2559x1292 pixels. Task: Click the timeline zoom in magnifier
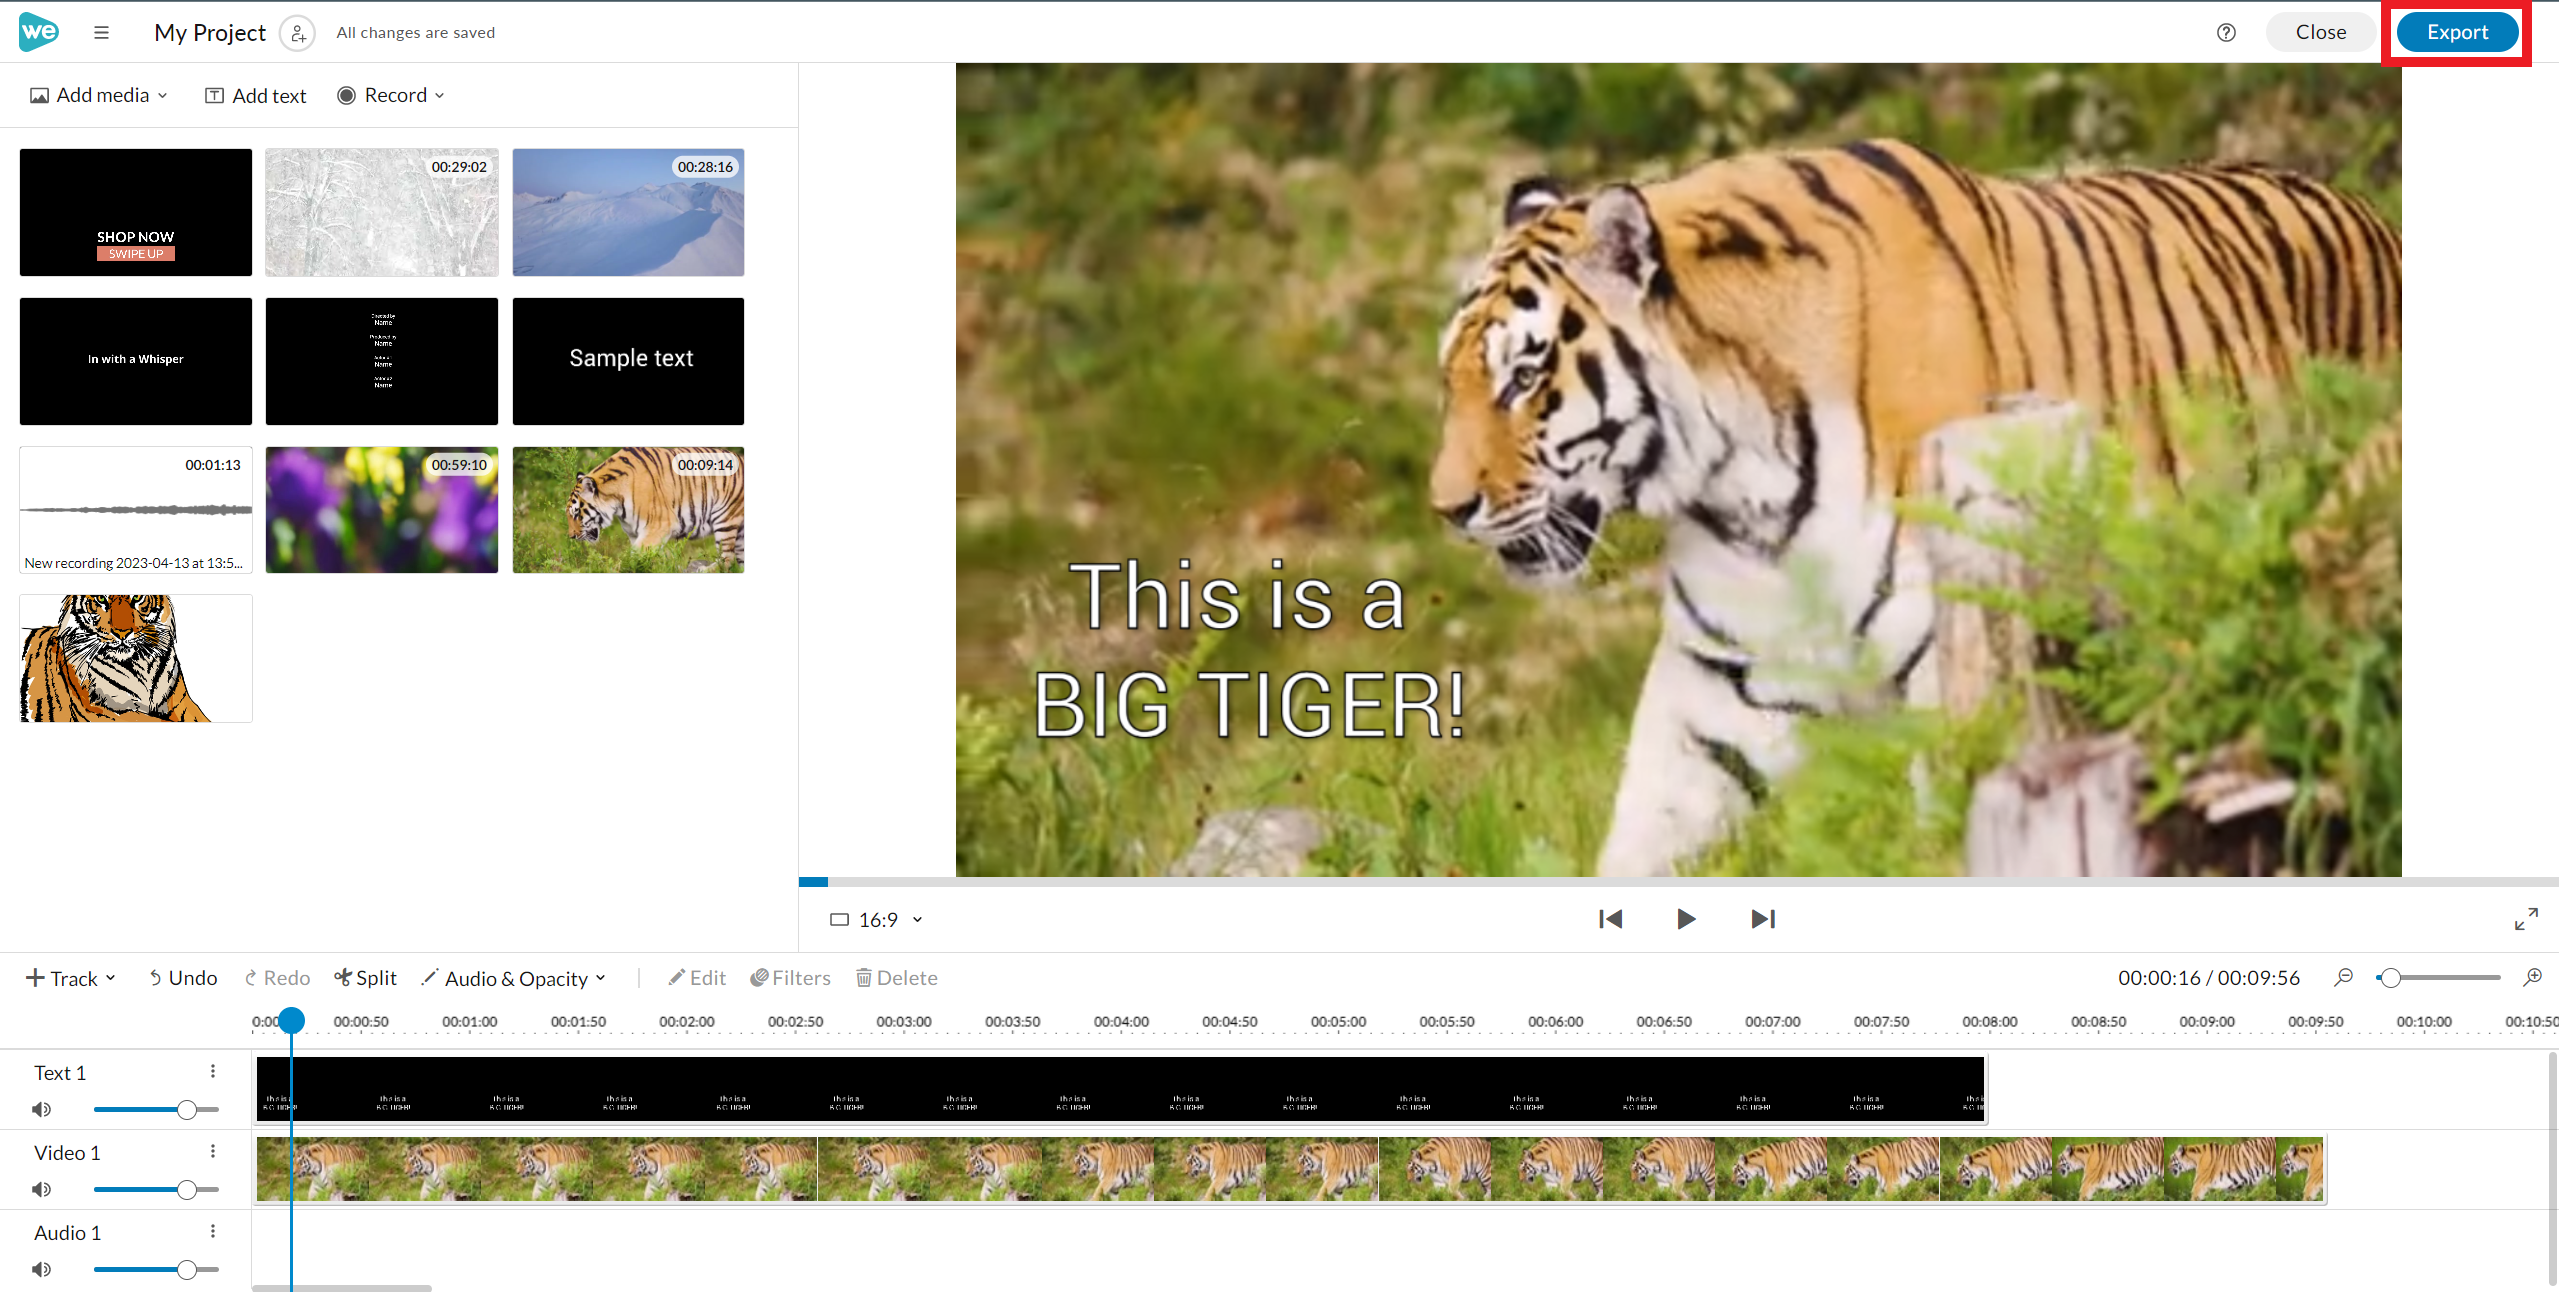coord(2532,977)
